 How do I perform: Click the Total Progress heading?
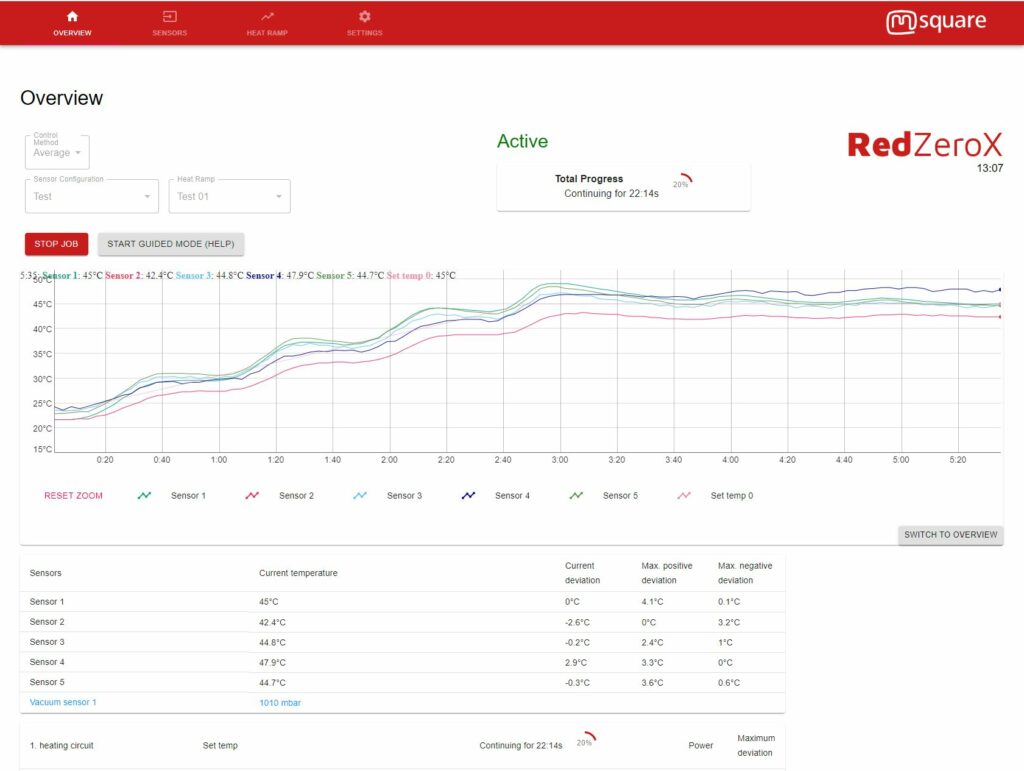[589, 179]
